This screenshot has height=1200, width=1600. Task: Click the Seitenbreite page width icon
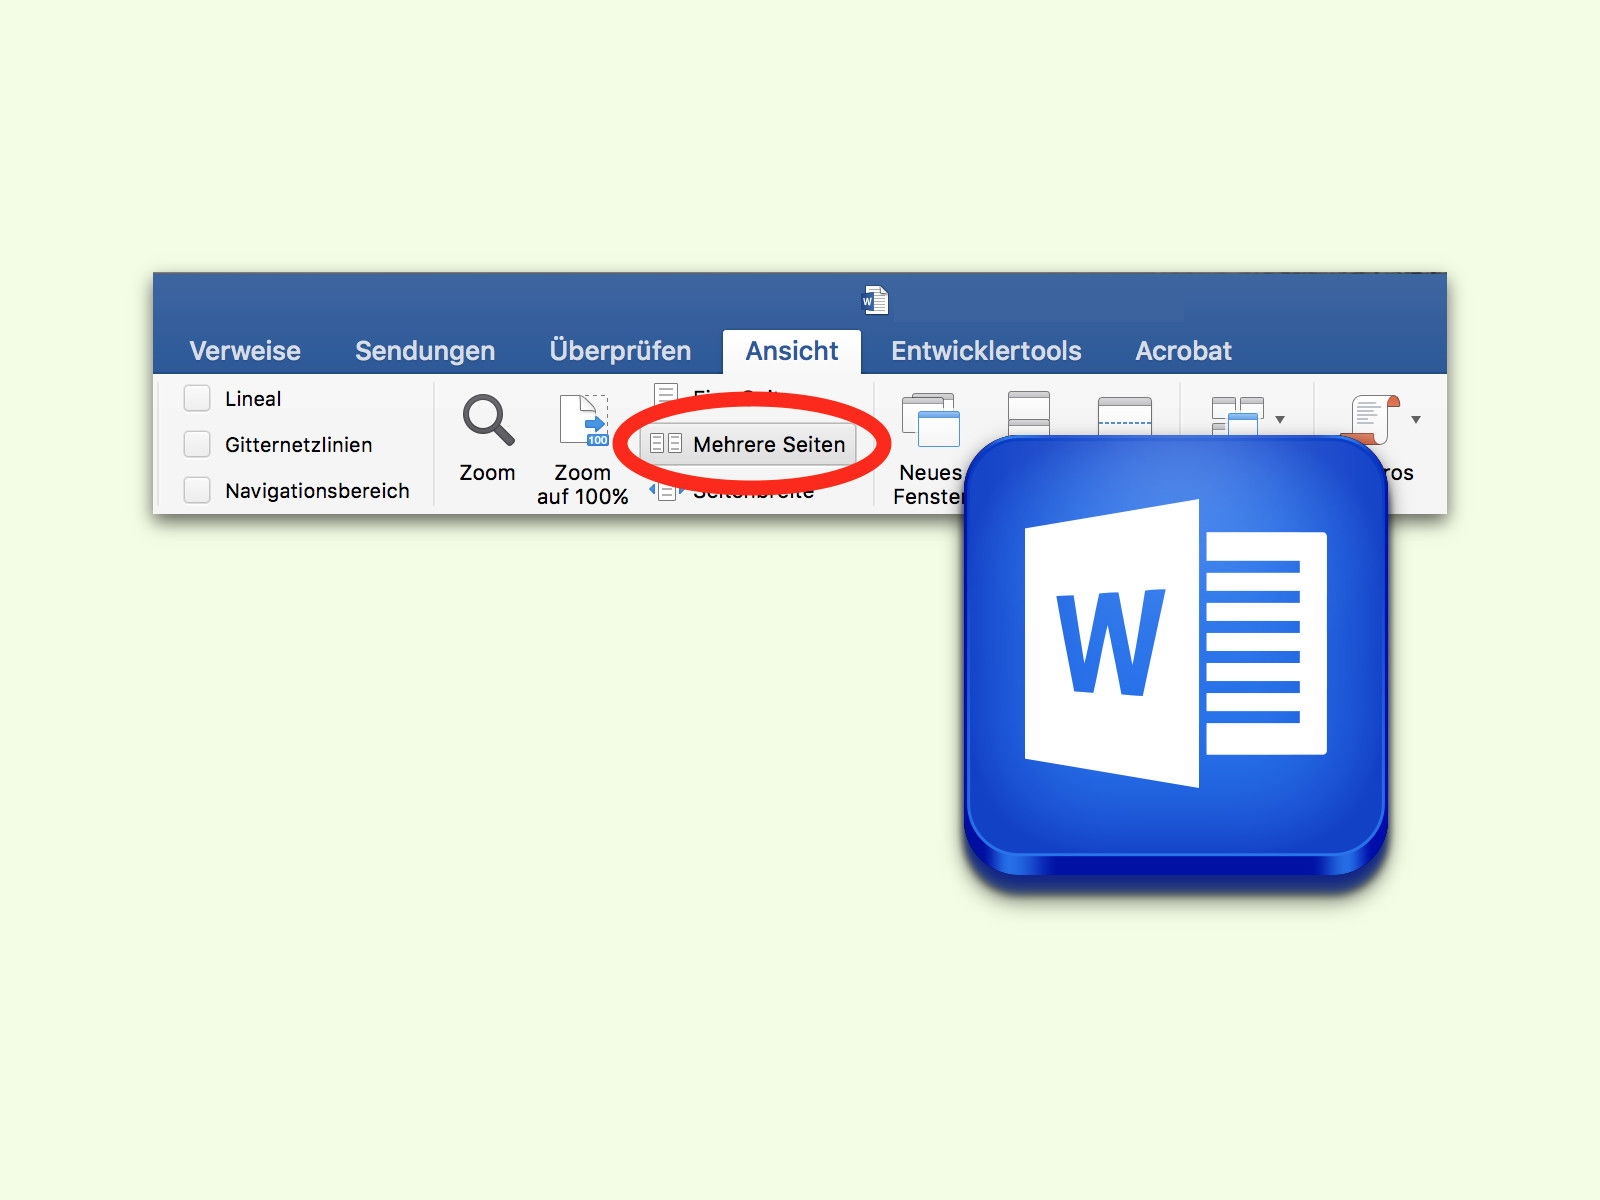tap(666, 491)
